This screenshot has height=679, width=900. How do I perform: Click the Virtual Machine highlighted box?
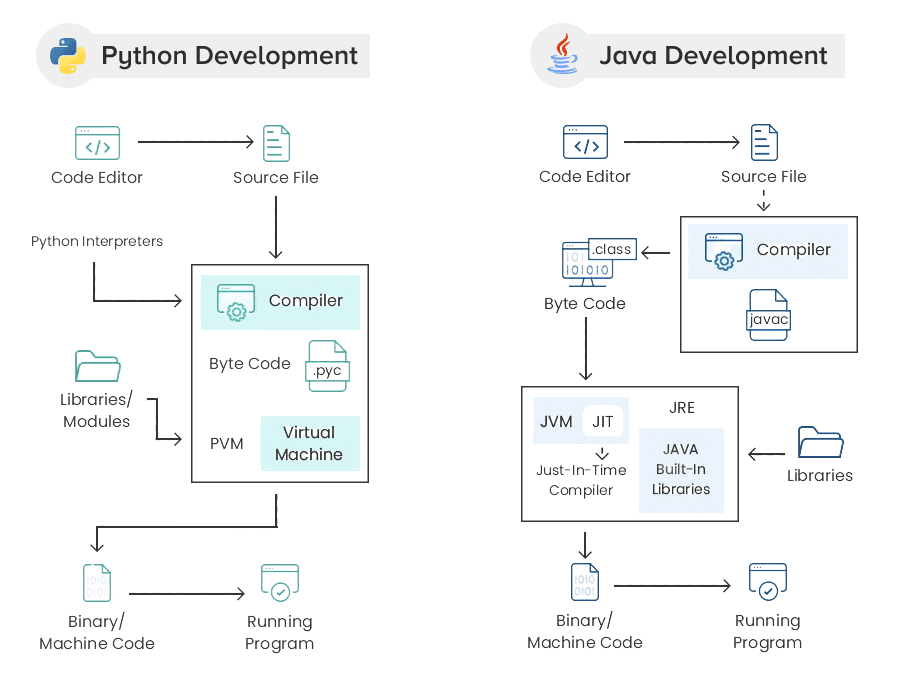310,443
